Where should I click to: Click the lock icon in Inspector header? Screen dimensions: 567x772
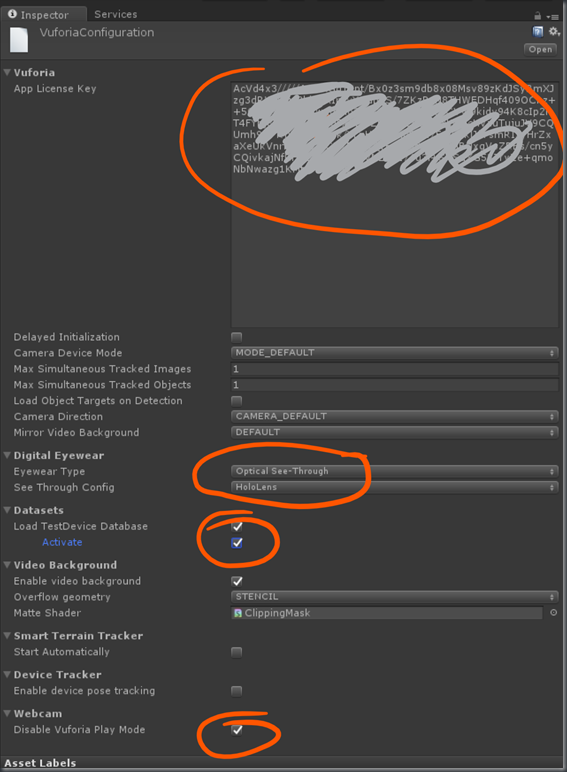tap(537, 16)
